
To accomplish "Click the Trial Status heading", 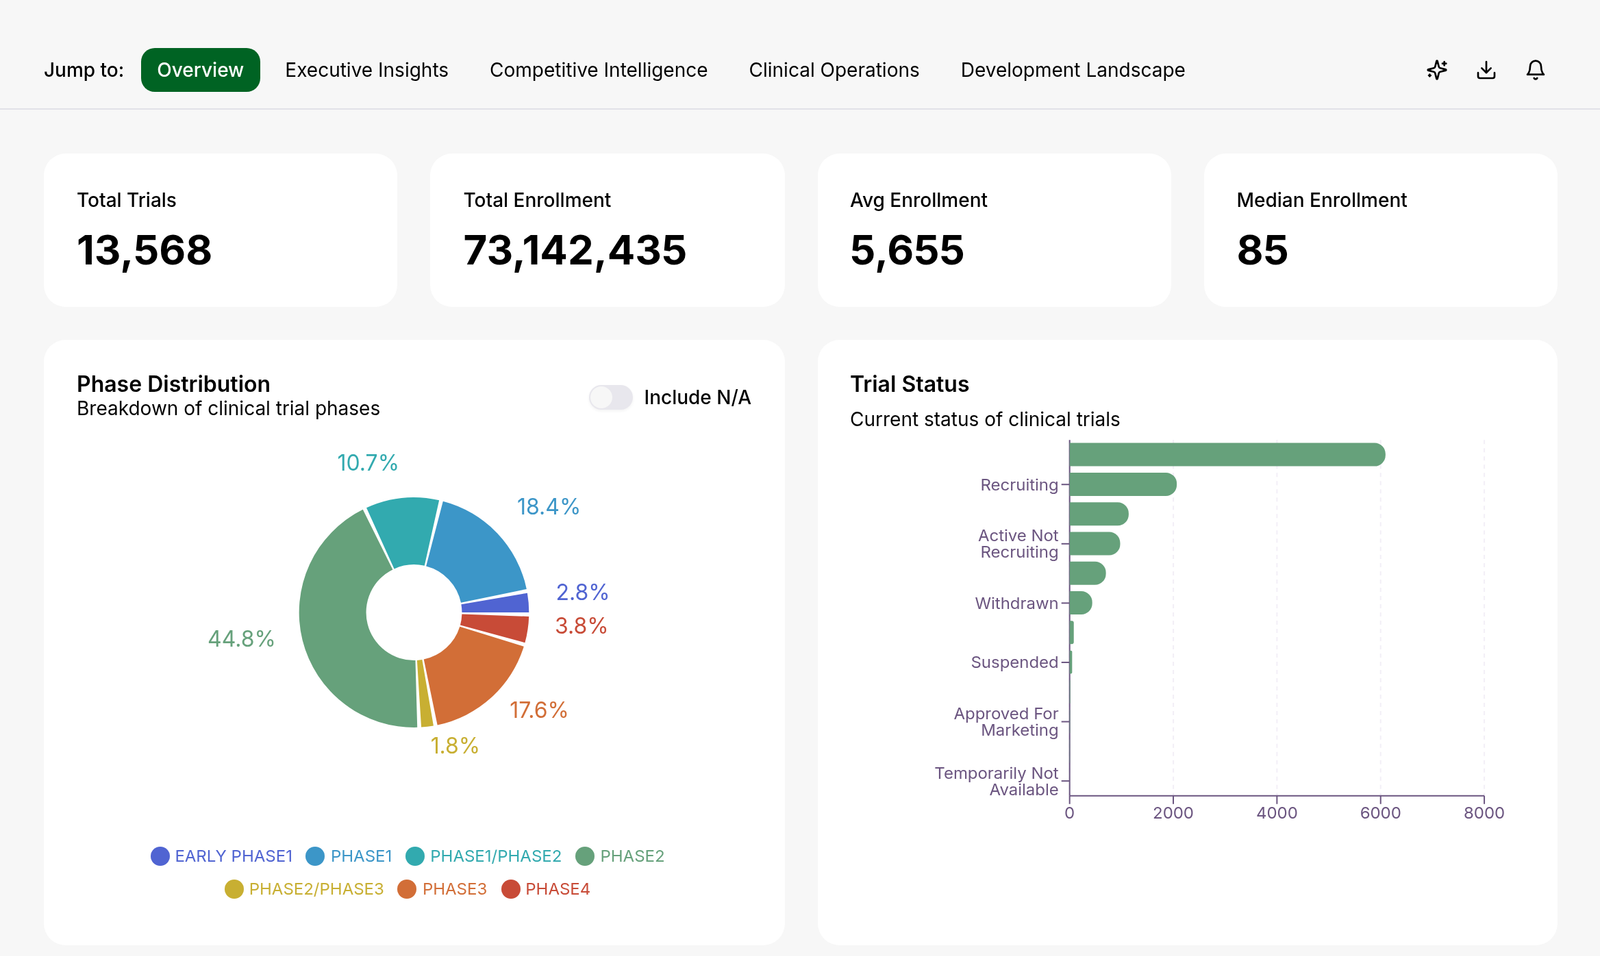I will pyautogui.click(x=909, y=384).
